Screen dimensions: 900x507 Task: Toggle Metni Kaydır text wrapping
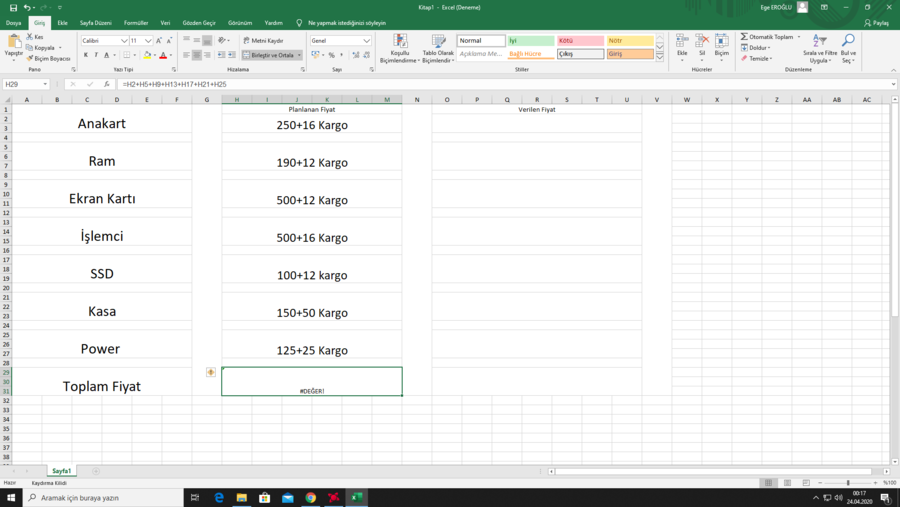[263, 41]
